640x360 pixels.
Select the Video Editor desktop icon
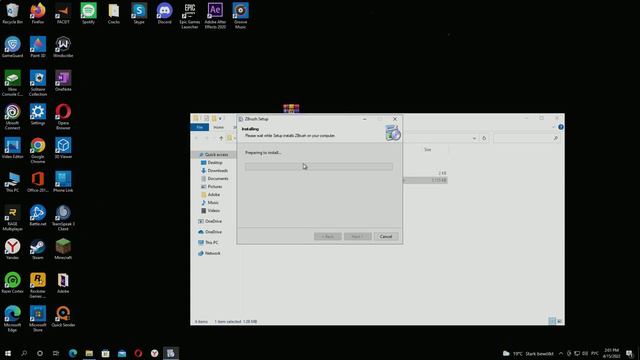(x=12, y=148)
